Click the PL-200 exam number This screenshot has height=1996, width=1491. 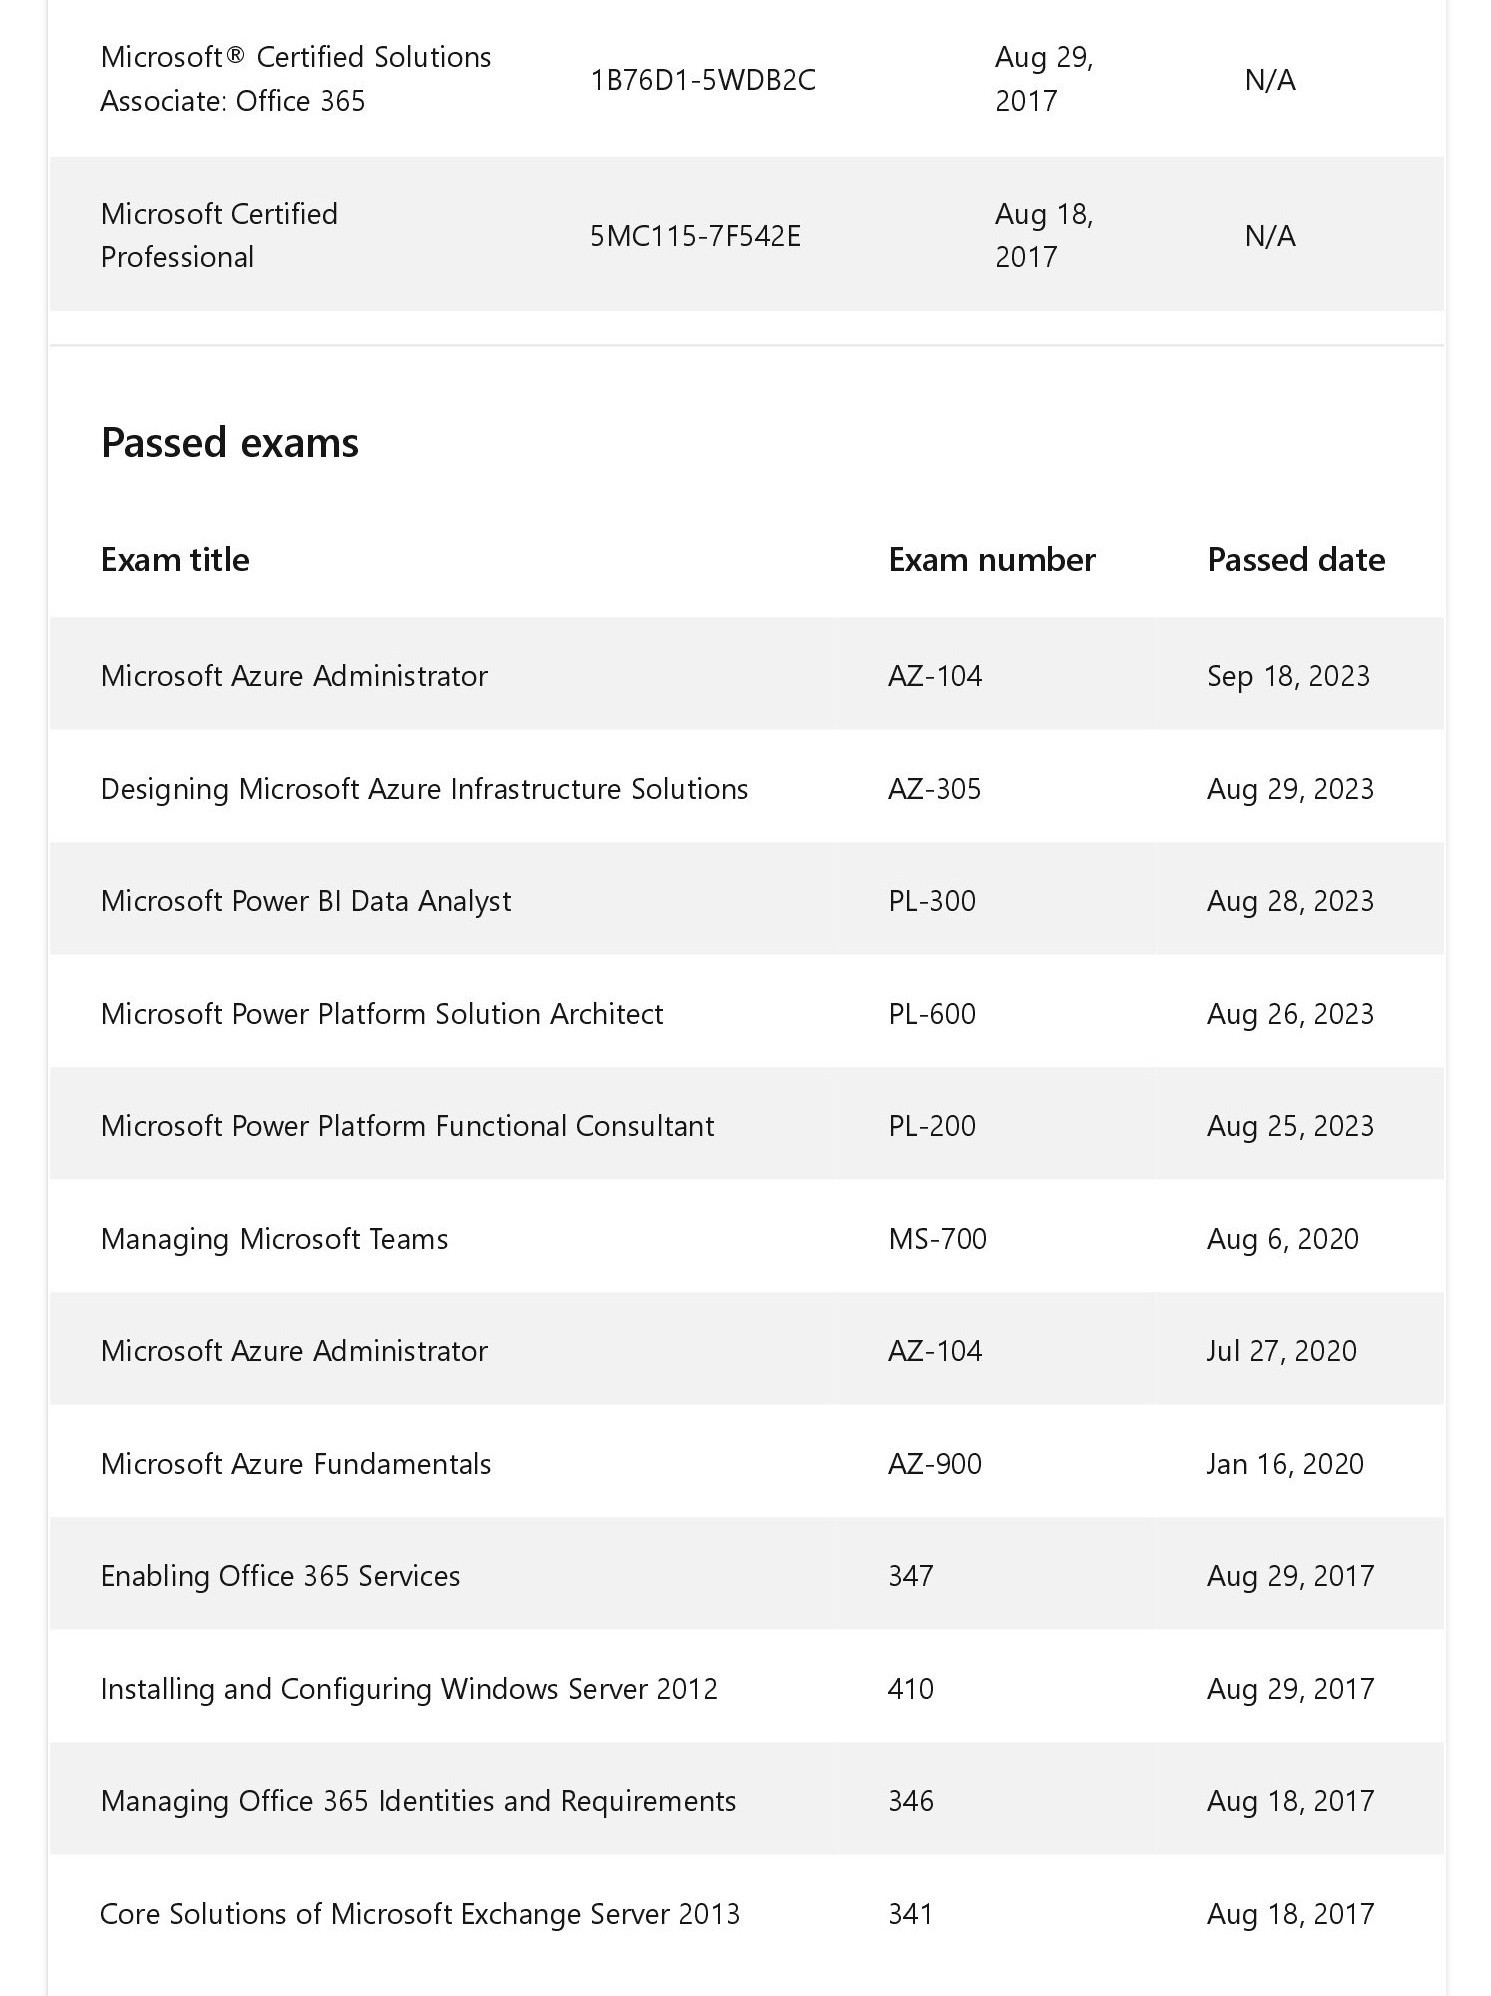click(x=931, y=1126)
